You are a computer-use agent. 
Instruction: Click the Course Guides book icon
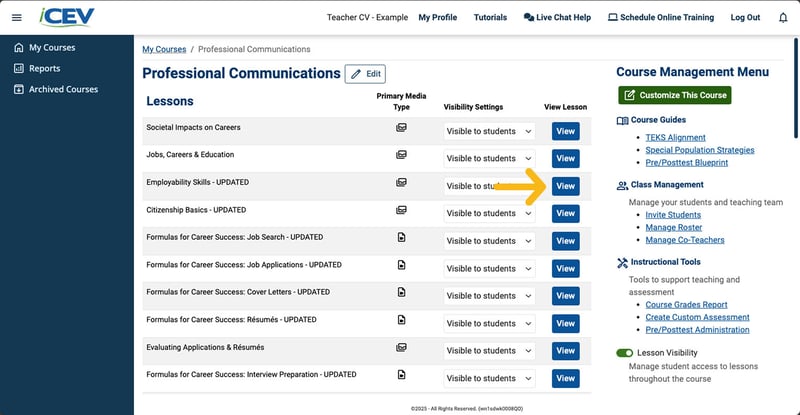tap(622, 120)
